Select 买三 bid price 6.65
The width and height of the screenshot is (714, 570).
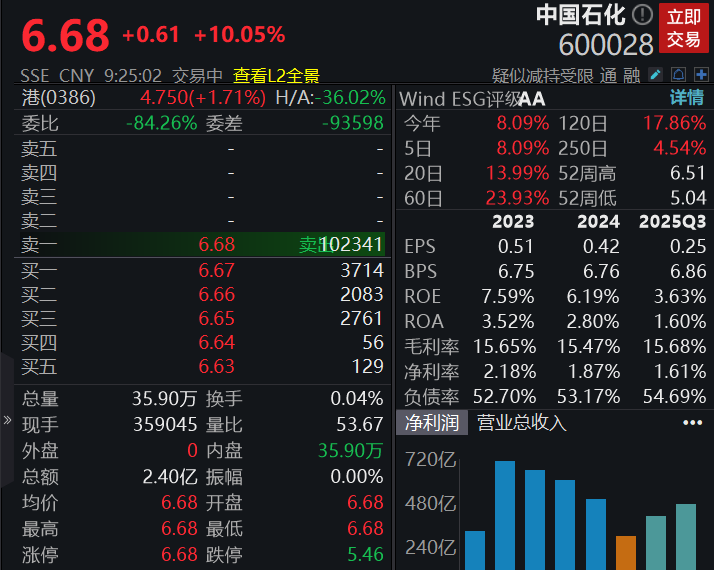[217, 318]
